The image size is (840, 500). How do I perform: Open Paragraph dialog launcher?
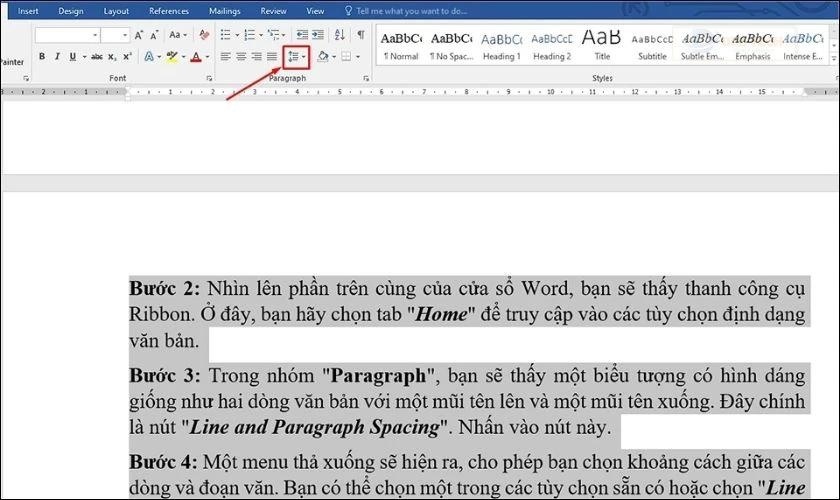pyautogui.click(x=366, y=79)
